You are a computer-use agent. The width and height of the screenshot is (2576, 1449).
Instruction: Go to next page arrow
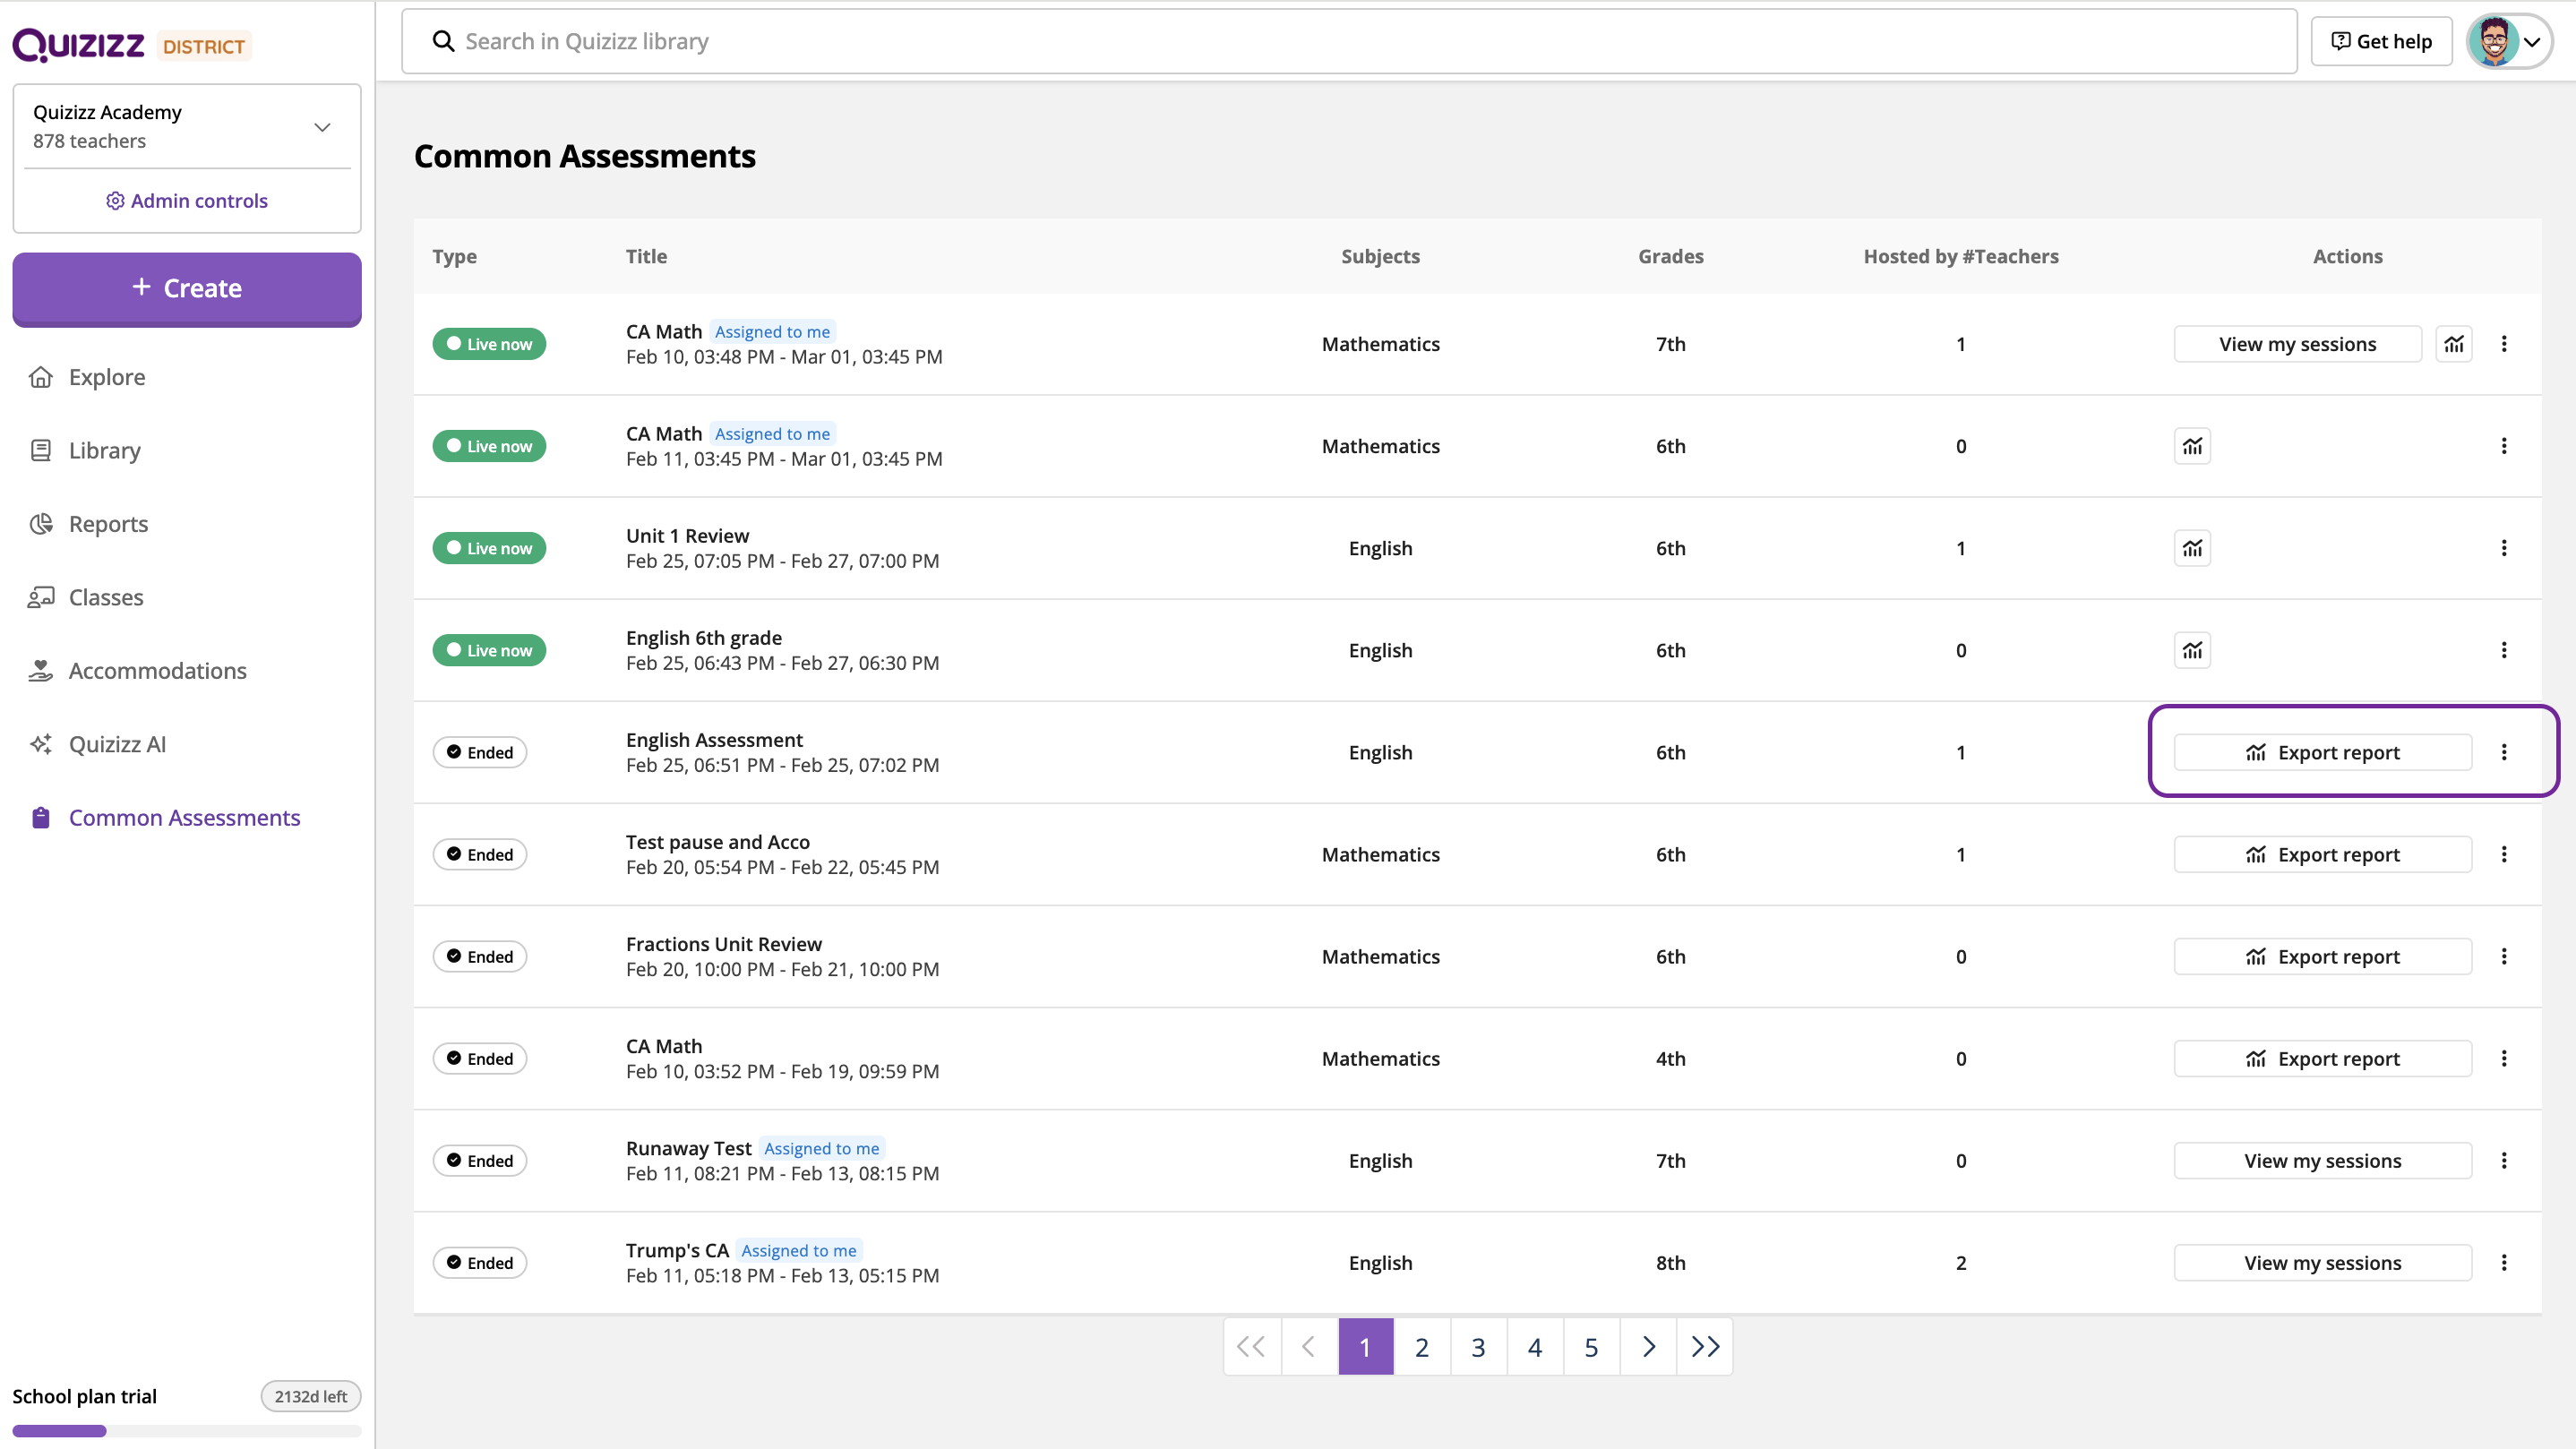coord(1648,1346)
